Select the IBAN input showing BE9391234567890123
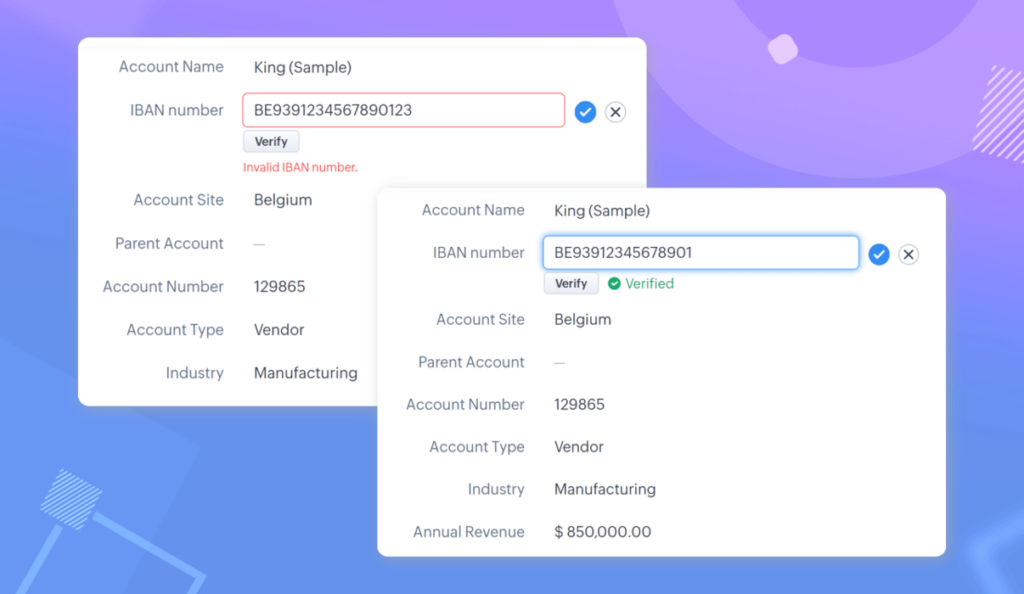The height and width of the screenshot is (594, 1024). click(x=403, y=110)
